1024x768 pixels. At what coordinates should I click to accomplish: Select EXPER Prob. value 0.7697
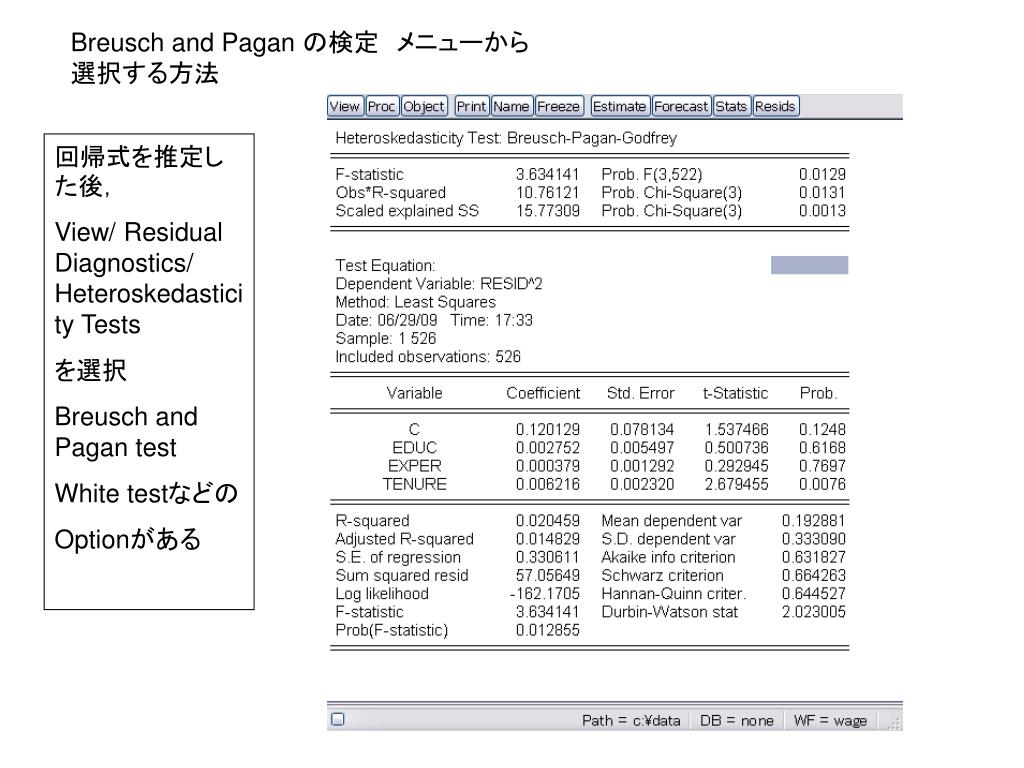(822, 466)
